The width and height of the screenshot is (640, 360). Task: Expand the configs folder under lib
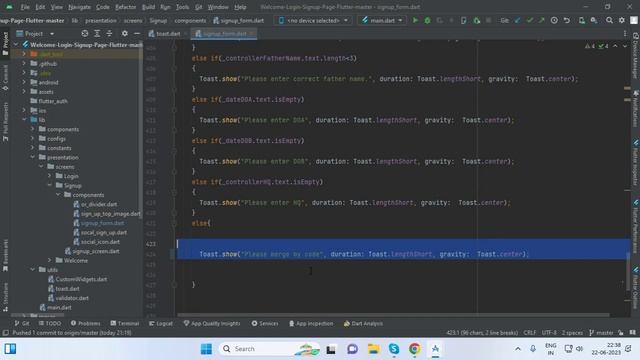tap(33, 138)
